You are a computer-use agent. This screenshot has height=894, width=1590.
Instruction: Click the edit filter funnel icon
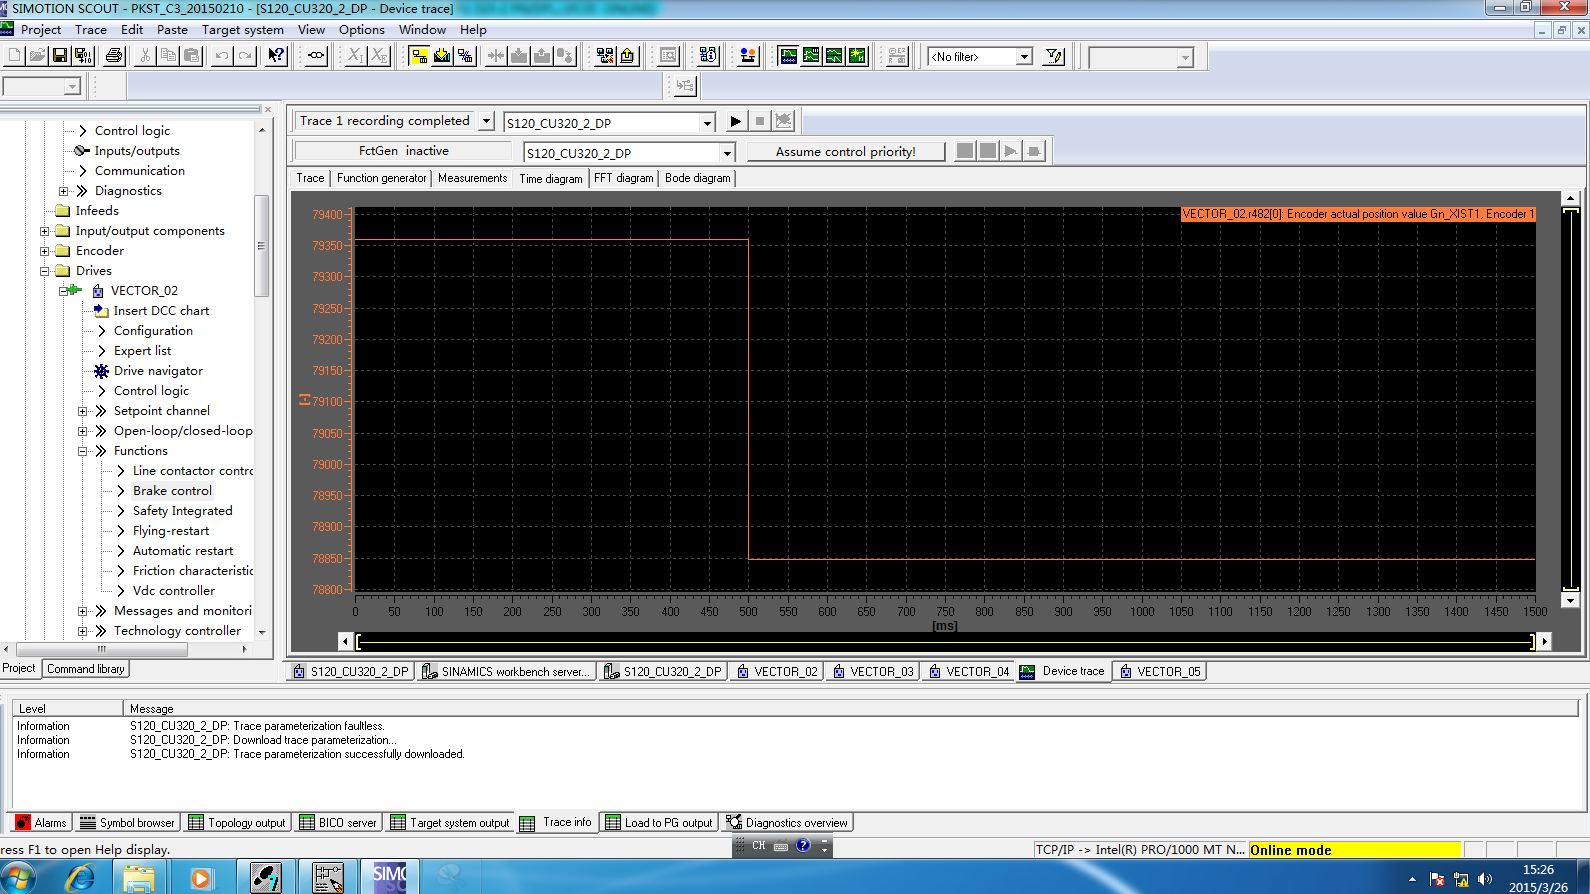coord(1053,57)
